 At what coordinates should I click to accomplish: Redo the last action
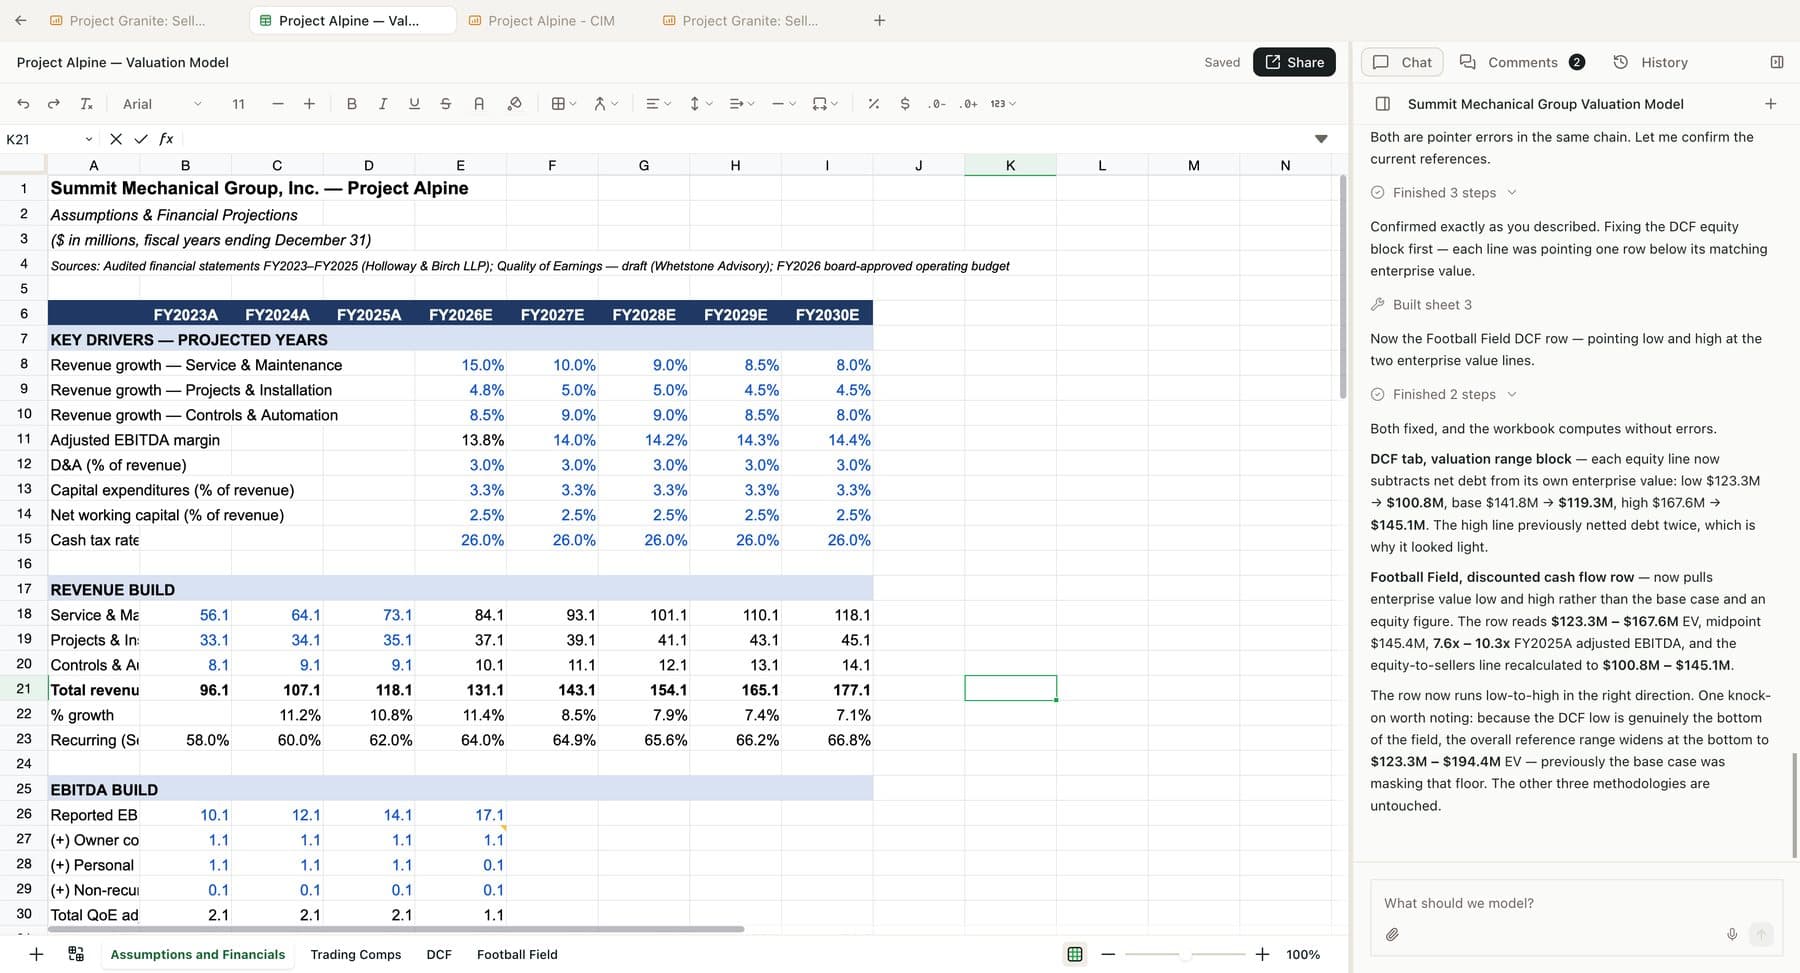[54, 104]
